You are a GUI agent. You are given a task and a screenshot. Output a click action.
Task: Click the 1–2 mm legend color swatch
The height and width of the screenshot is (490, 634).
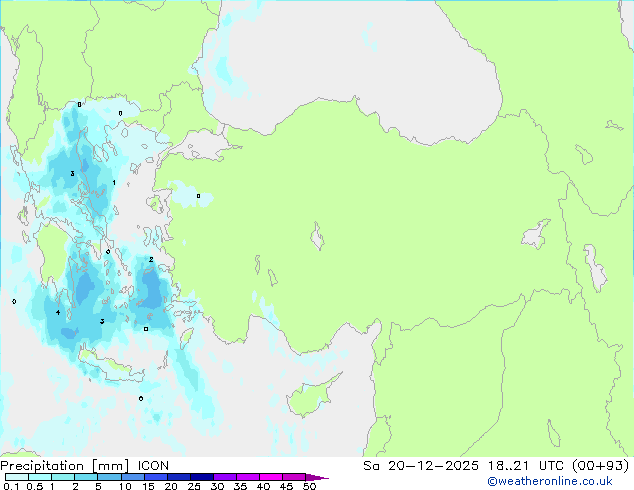coord(63,477)
